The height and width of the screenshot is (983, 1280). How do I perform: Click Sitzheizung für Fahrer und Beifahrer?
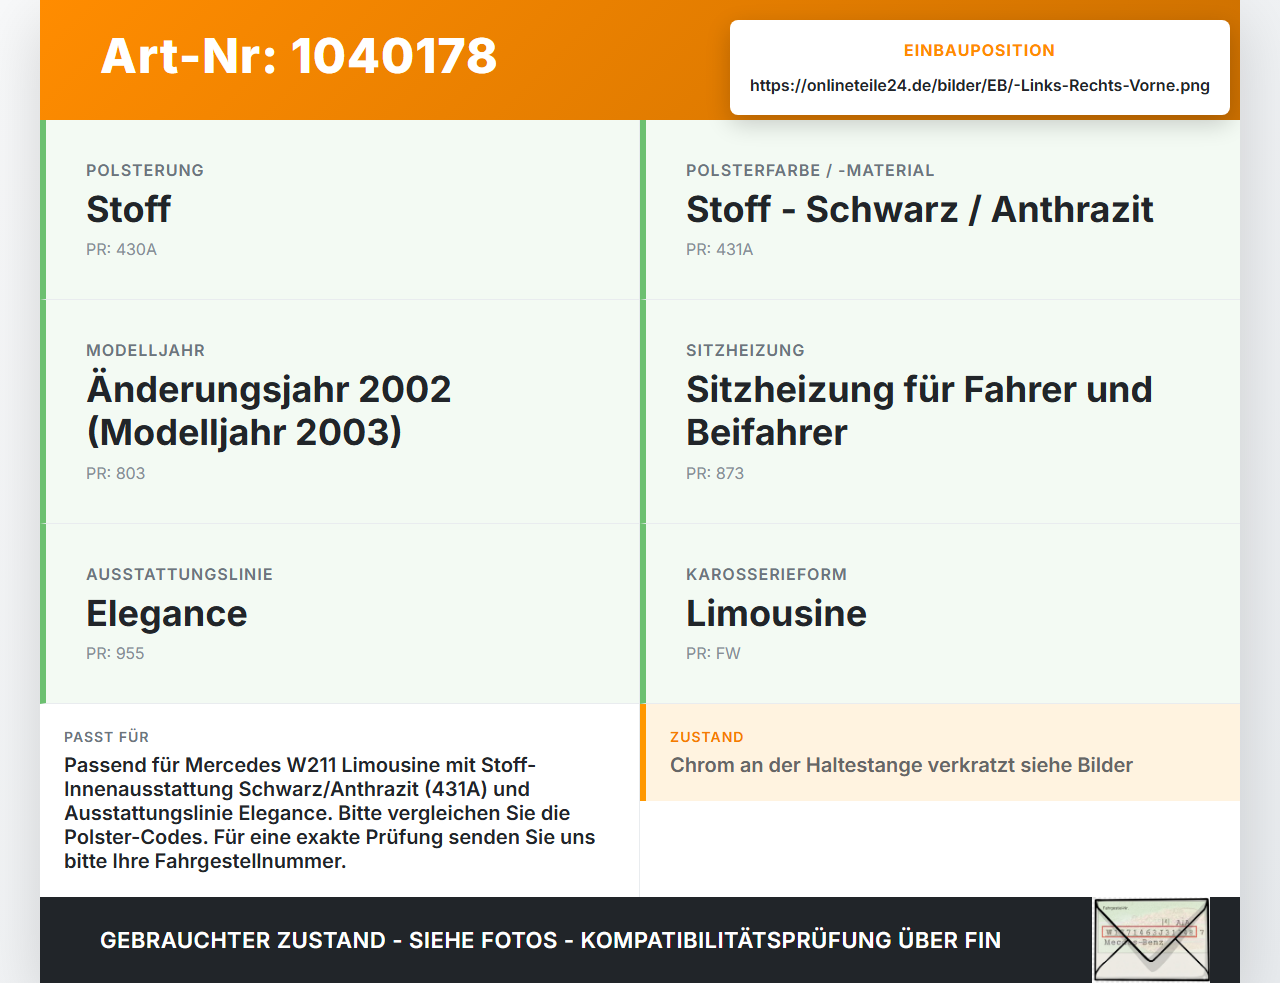pyautogui.click(x=919, y=410)
